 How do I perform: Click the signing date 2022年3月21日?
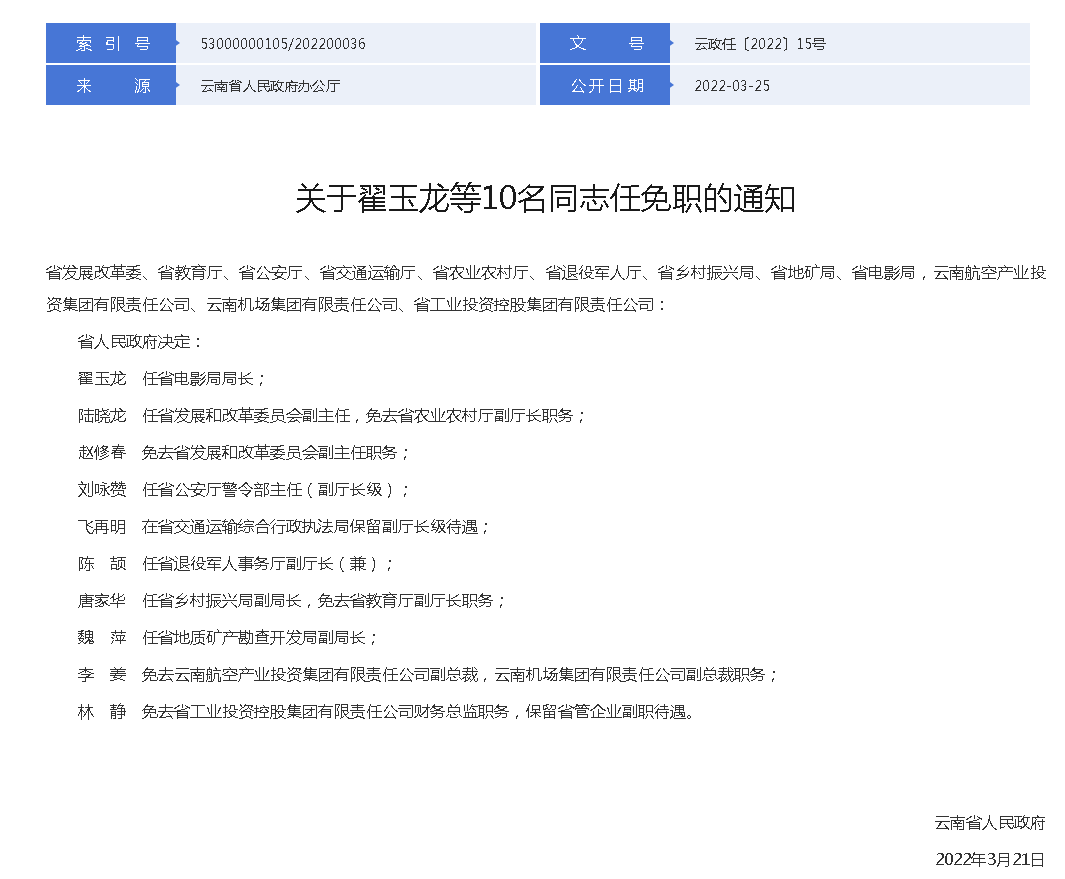(989, 860)
